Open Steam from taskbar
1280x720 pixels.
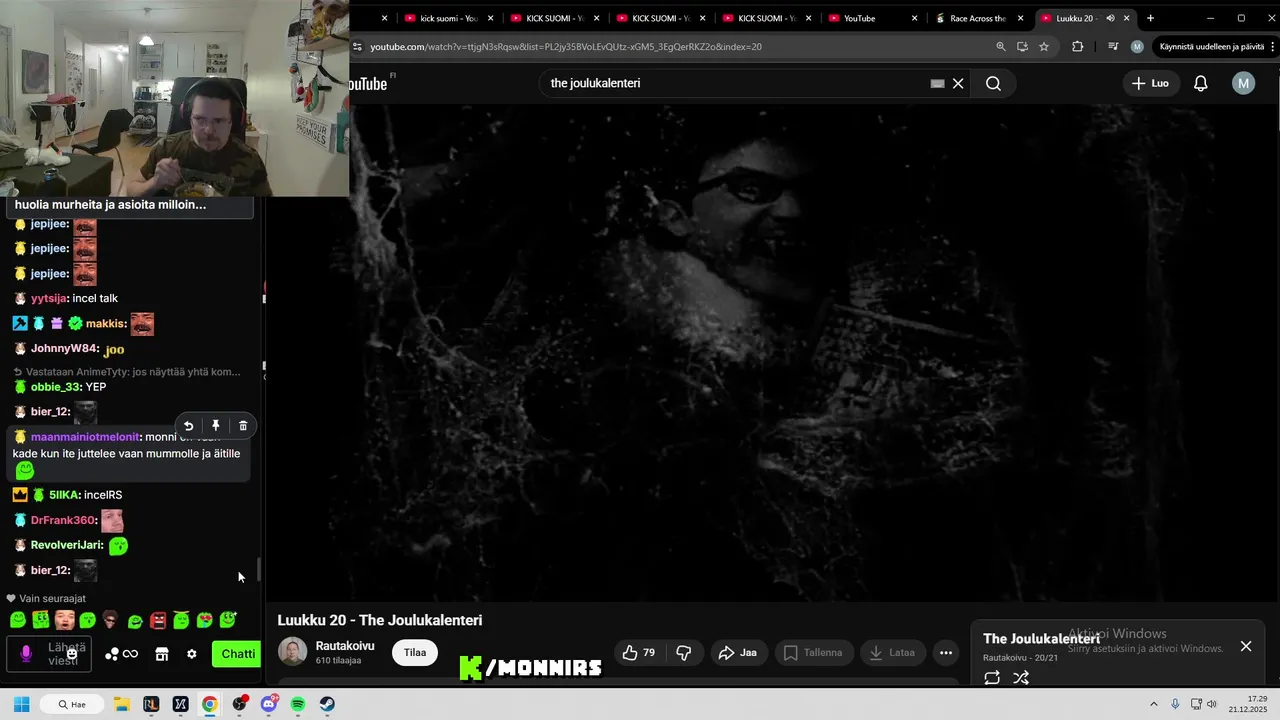327,704
